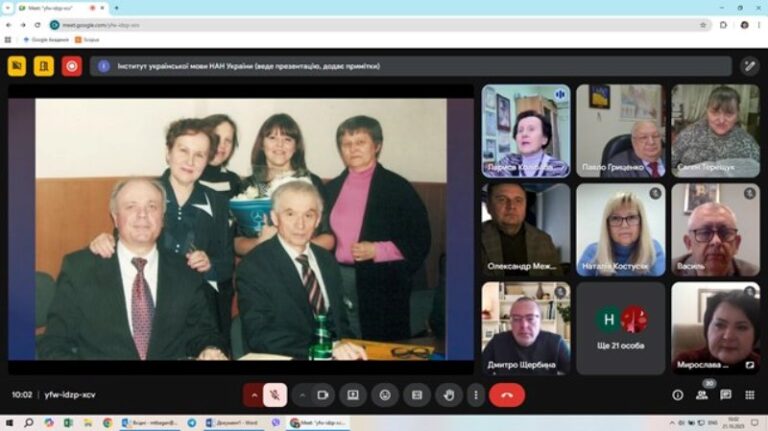Turn on captions in the call bar

coord(417,395)
